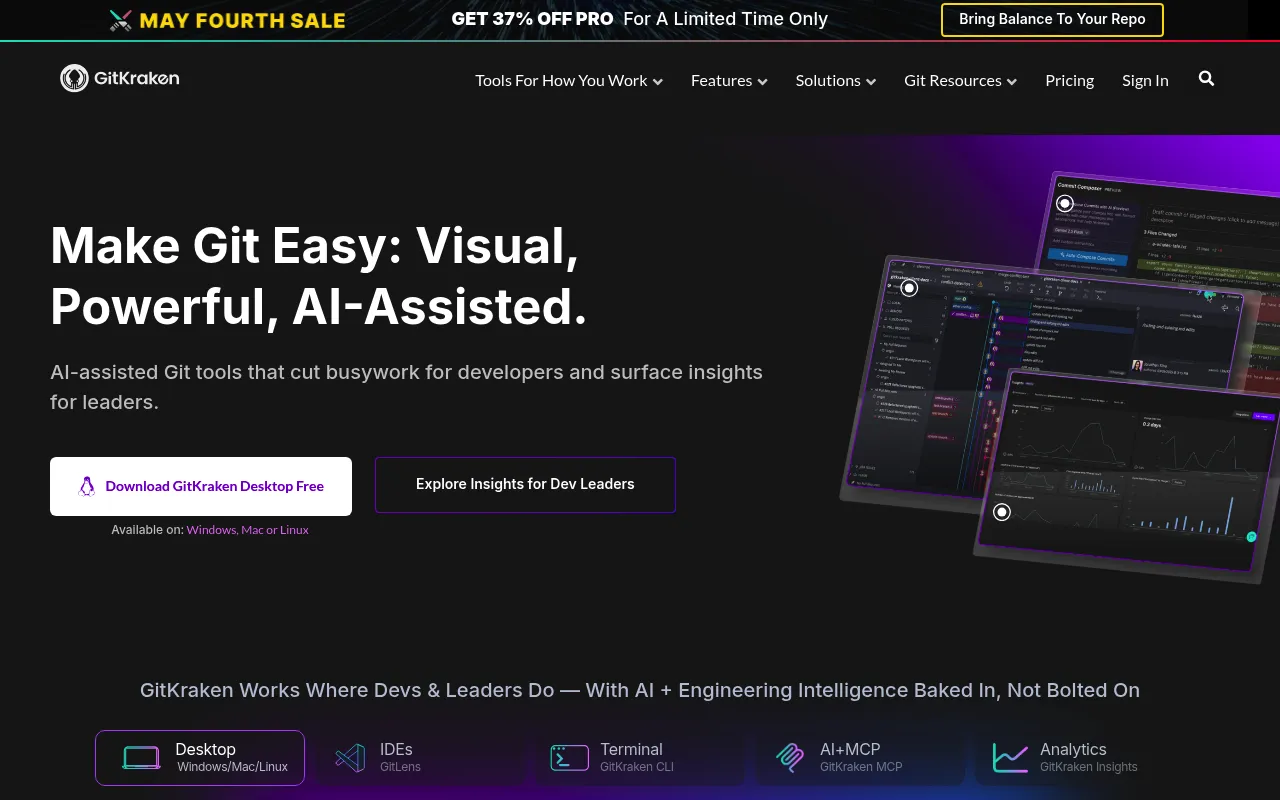The image size is (1280, 800).
Task: Expand the Solutions dropdown
Action: pos(836,80)
